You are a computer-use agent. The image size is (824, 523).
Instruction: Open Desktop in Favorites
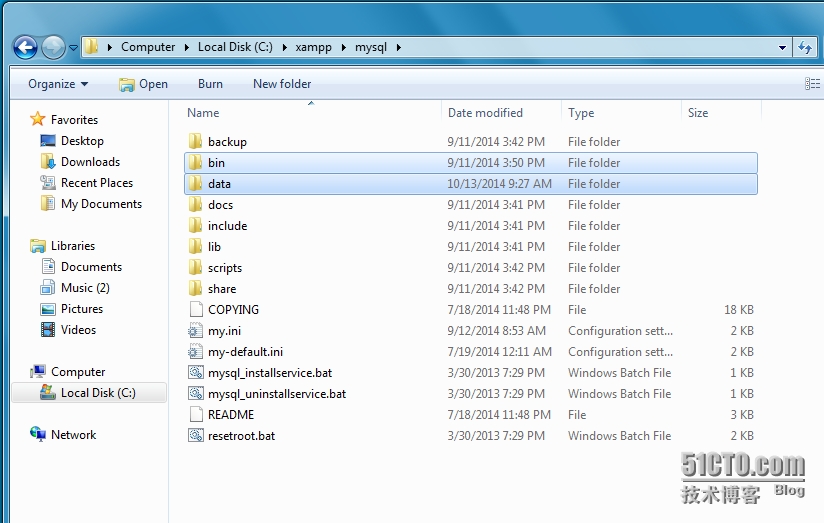[72, 141]
